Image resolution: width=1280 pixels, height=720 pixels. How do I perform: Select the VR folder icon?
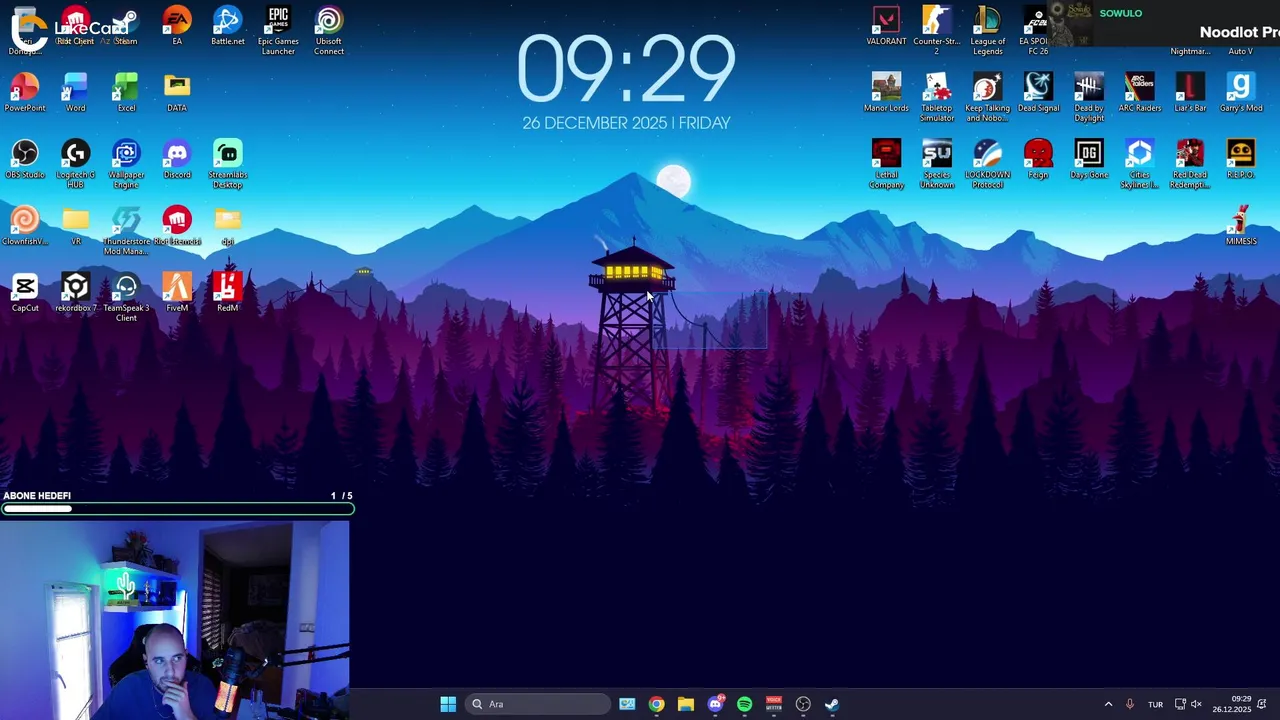[x=75, y=226]
